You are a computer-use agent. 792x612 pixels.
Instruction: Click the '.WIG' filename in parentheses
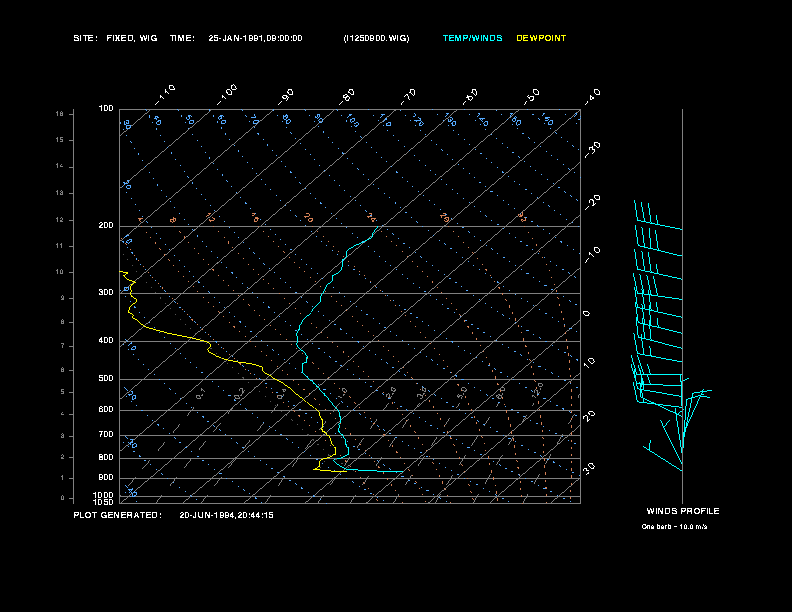376,38
